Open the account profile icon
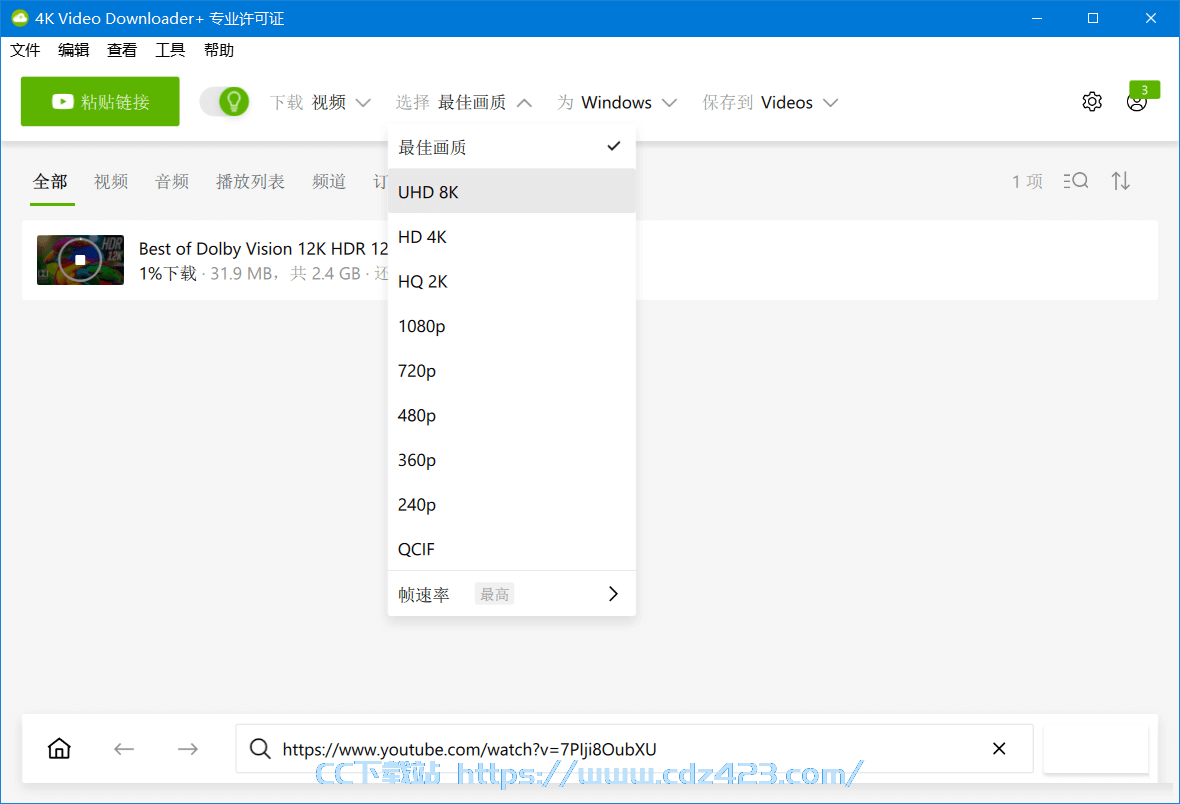 pos(1136,102)
